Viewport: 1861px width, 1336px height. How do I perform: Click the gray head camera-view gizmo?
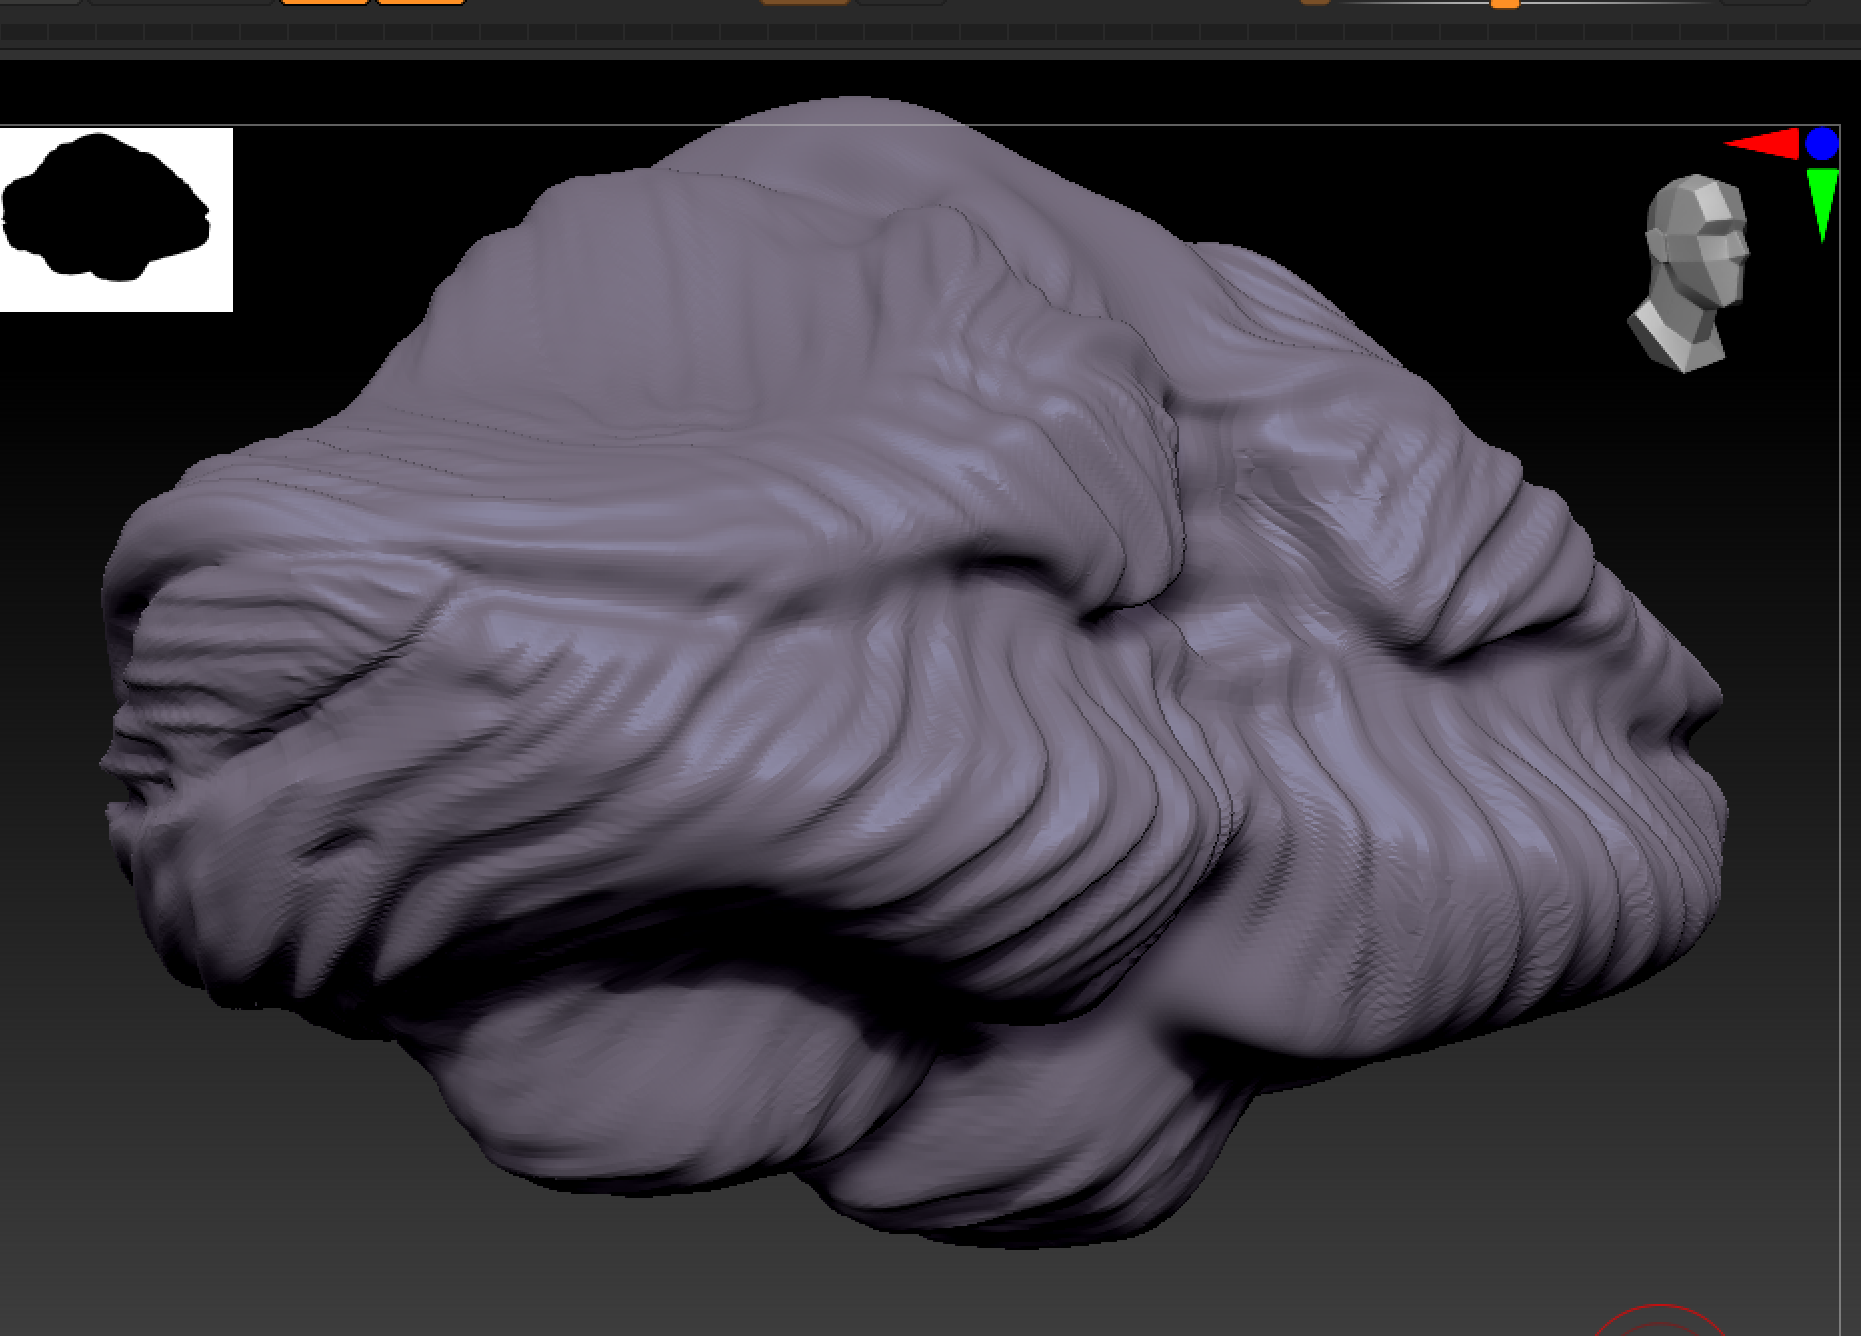coord(1690,274)
